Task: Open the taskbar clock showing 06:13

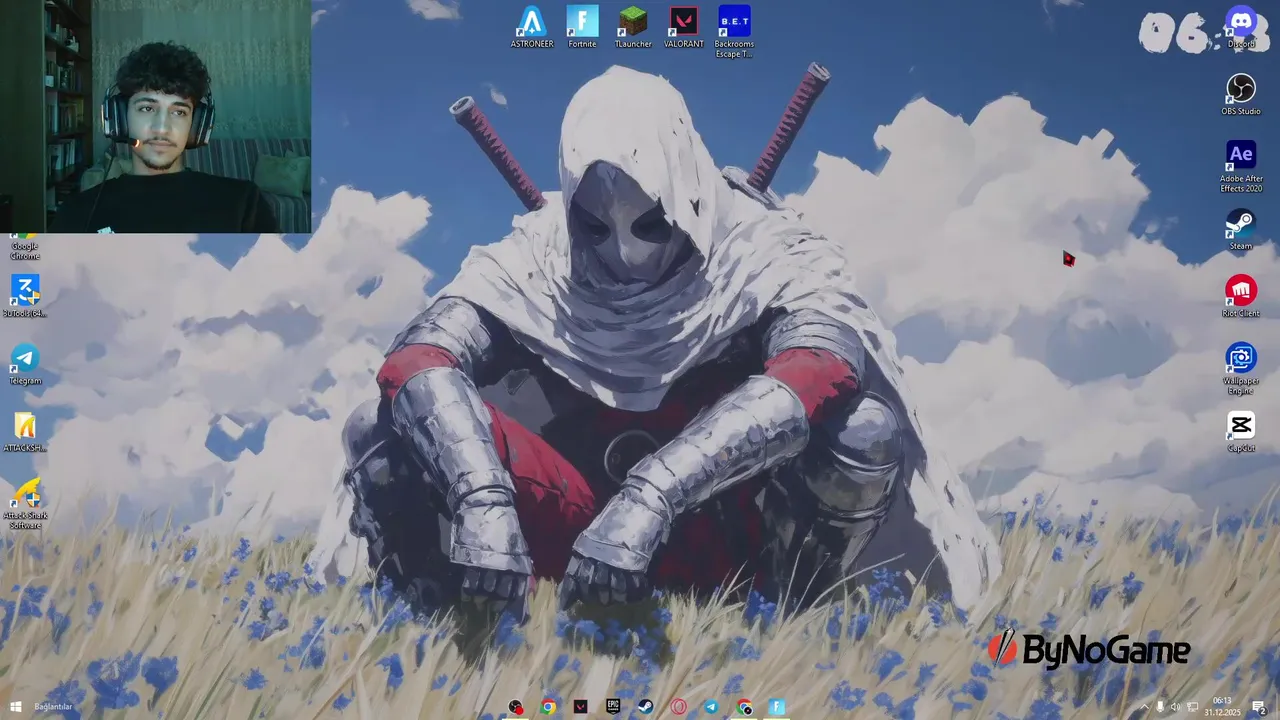Action: click(1222, 707)
